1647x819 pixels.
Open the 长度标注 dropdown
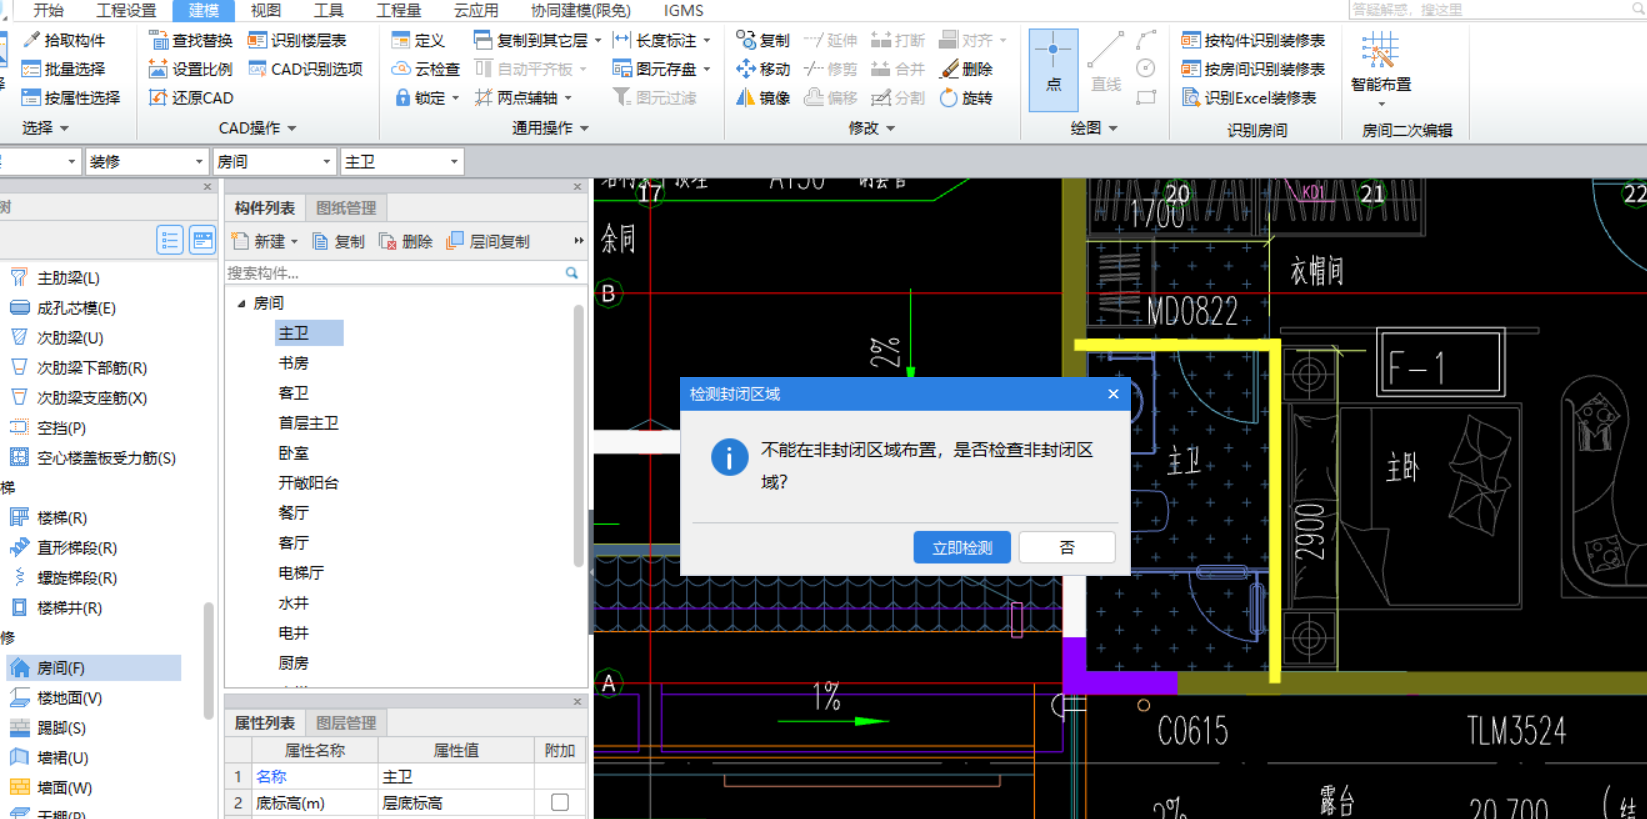tap(707, 41)
